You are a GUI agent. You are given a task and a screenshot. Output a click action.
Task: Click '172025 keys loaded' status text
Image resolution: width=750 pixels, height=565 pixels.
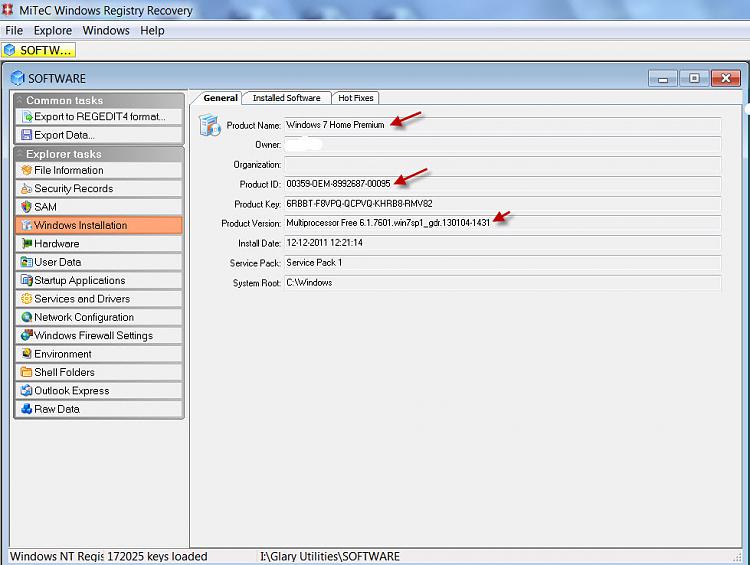click(x=157, y=556)
